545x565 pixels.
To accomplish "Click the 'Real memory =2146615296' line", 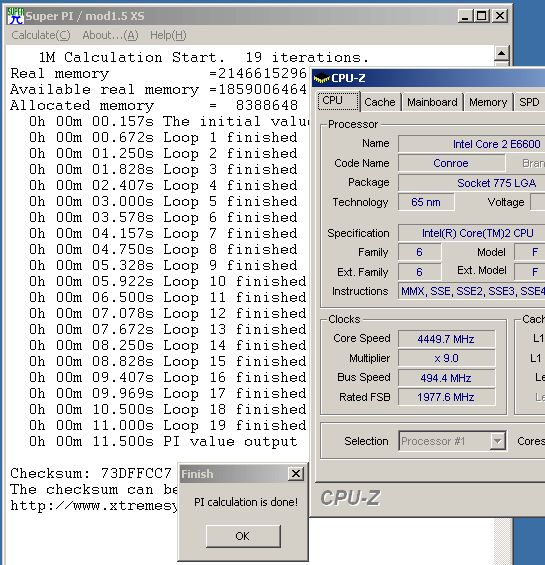I will 159,74.
